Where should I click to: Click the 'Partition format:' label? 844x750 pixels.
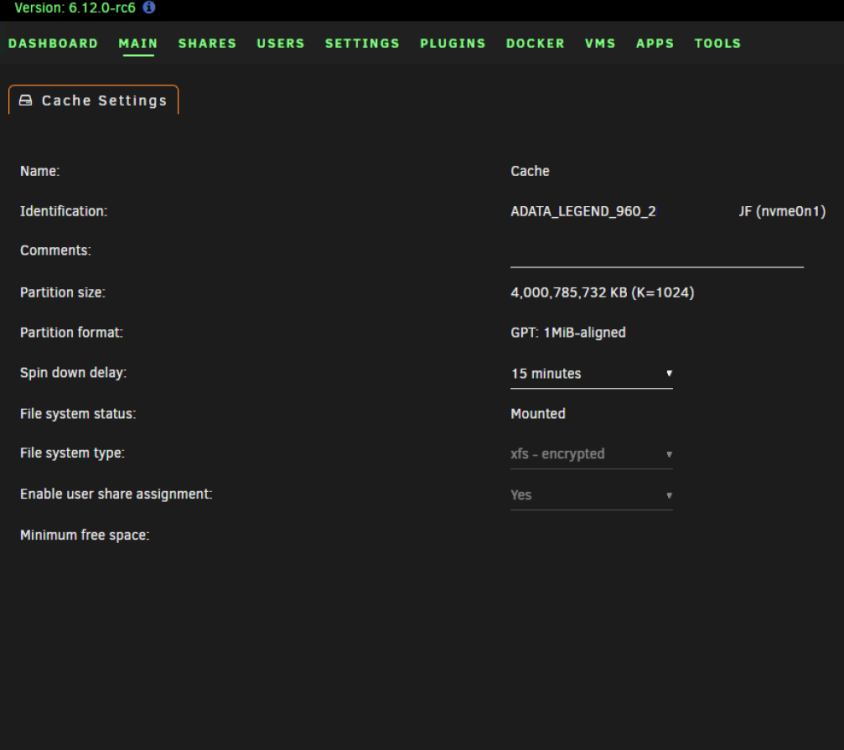[72, 333]
